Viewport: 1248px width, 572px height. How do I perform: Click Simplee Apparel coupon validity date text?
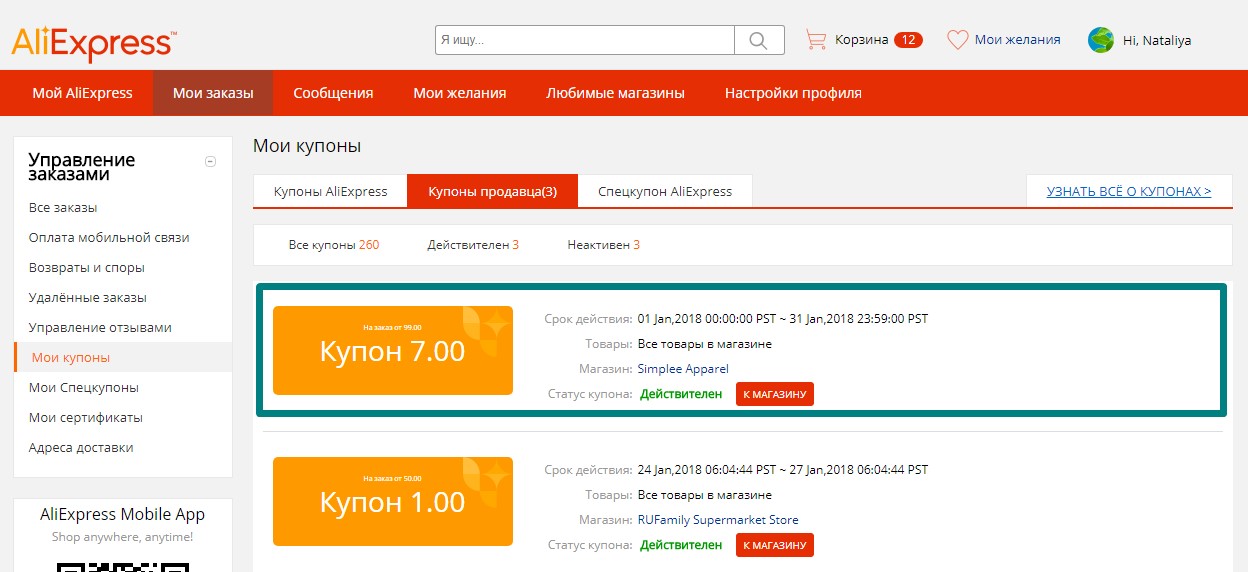click(x=783, y=319)
